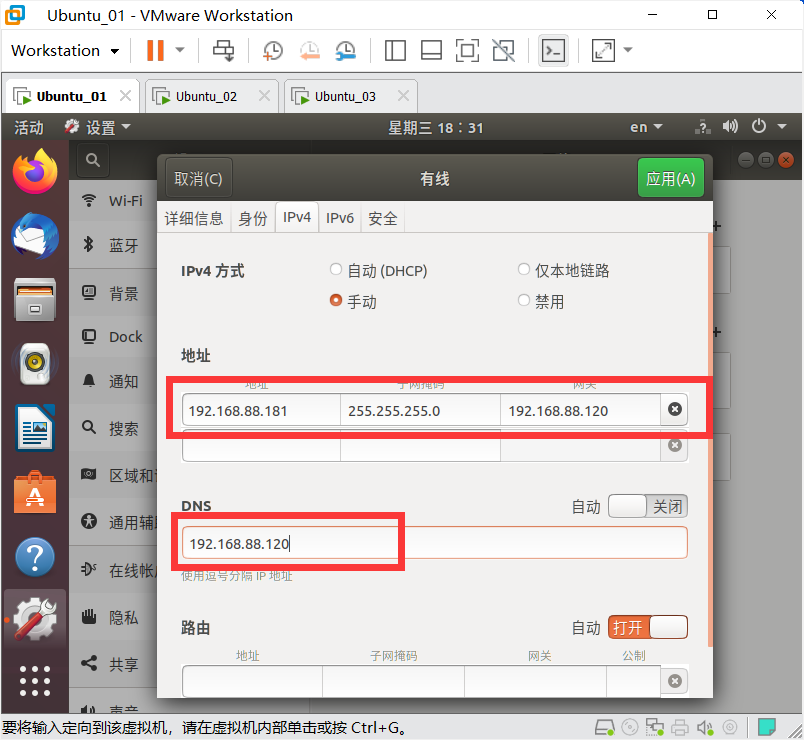Take a snapshot of this virtual machine
The width and height of the screenshot is (804, 740).
click(272, 50)
